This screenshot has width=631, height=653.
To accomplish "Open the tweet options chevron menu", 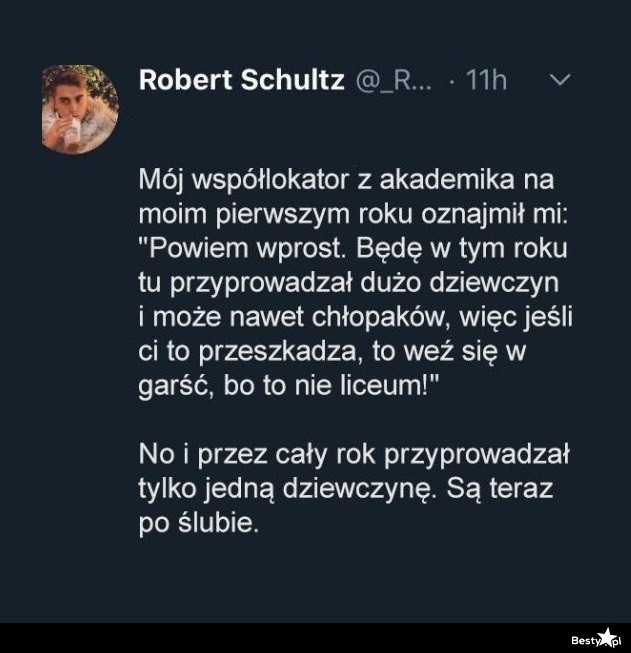I will 560,80.
